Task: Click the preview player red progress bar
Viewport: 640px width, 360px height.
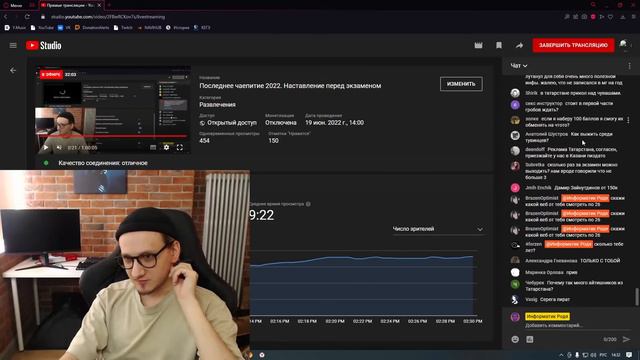Action: [112, 136]
